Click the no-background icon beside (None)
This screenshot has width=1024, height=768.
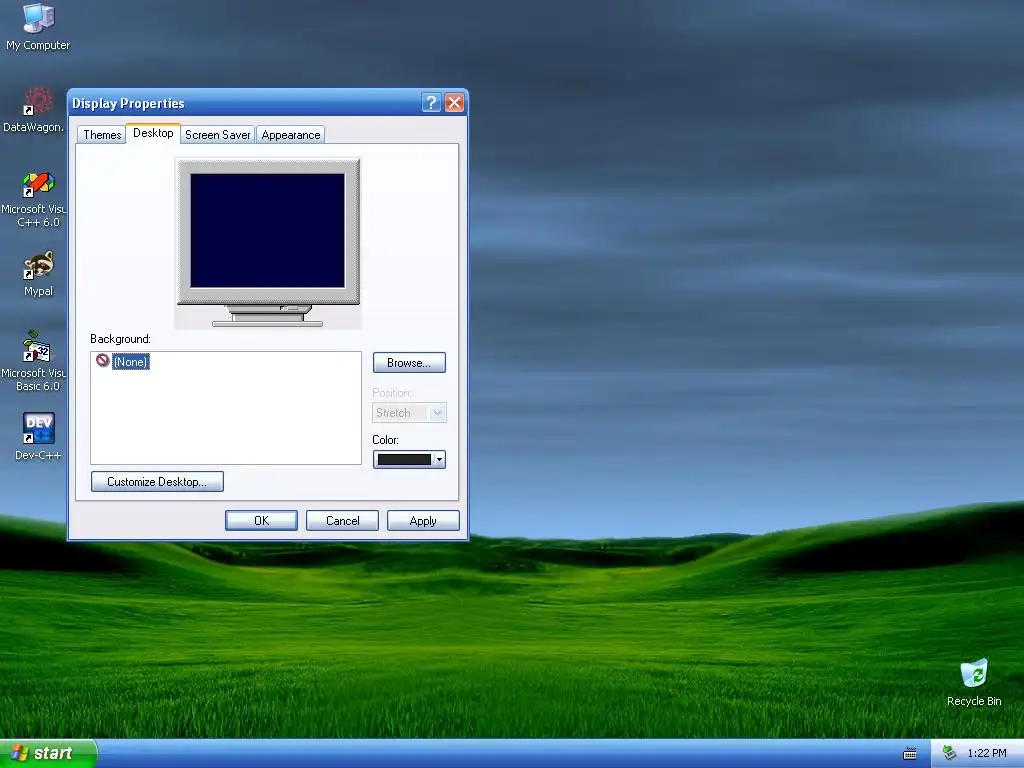[103, 360]
